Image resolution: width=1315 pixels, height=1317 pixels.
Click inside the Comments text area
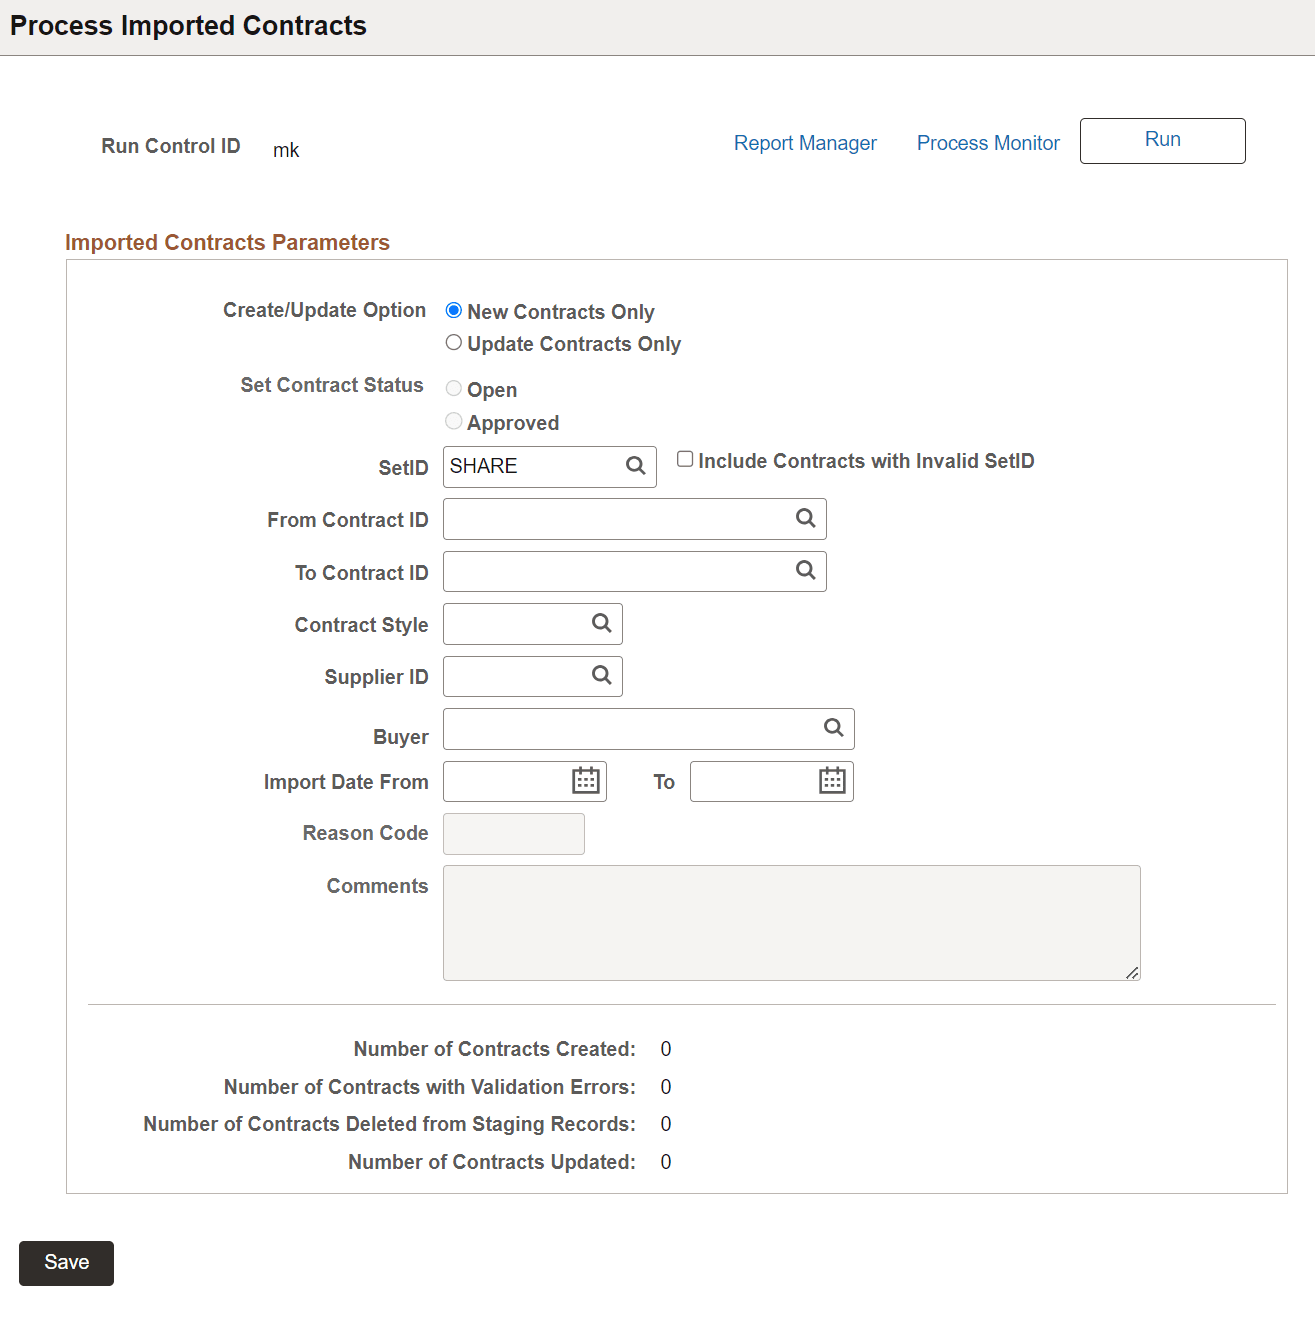pyautogui.click(x=790, y=920)
